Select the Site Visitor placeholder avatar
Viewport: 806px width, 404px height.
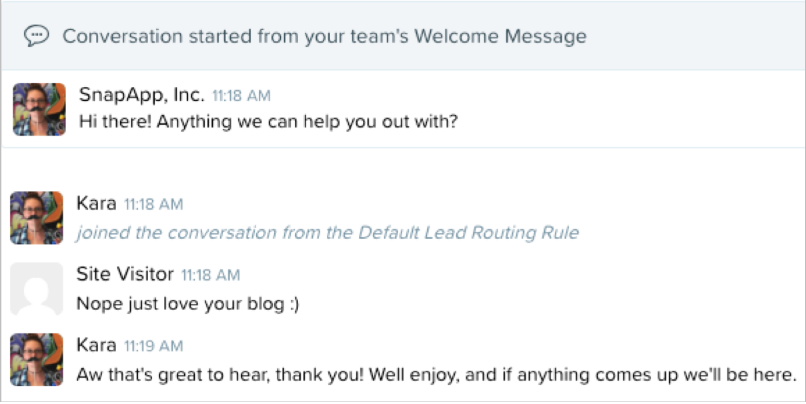(x=36, y=289)
